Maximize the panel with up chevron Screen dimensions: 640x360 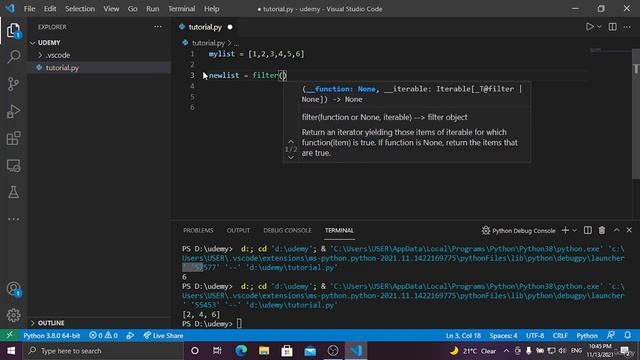tap(616, 230)
